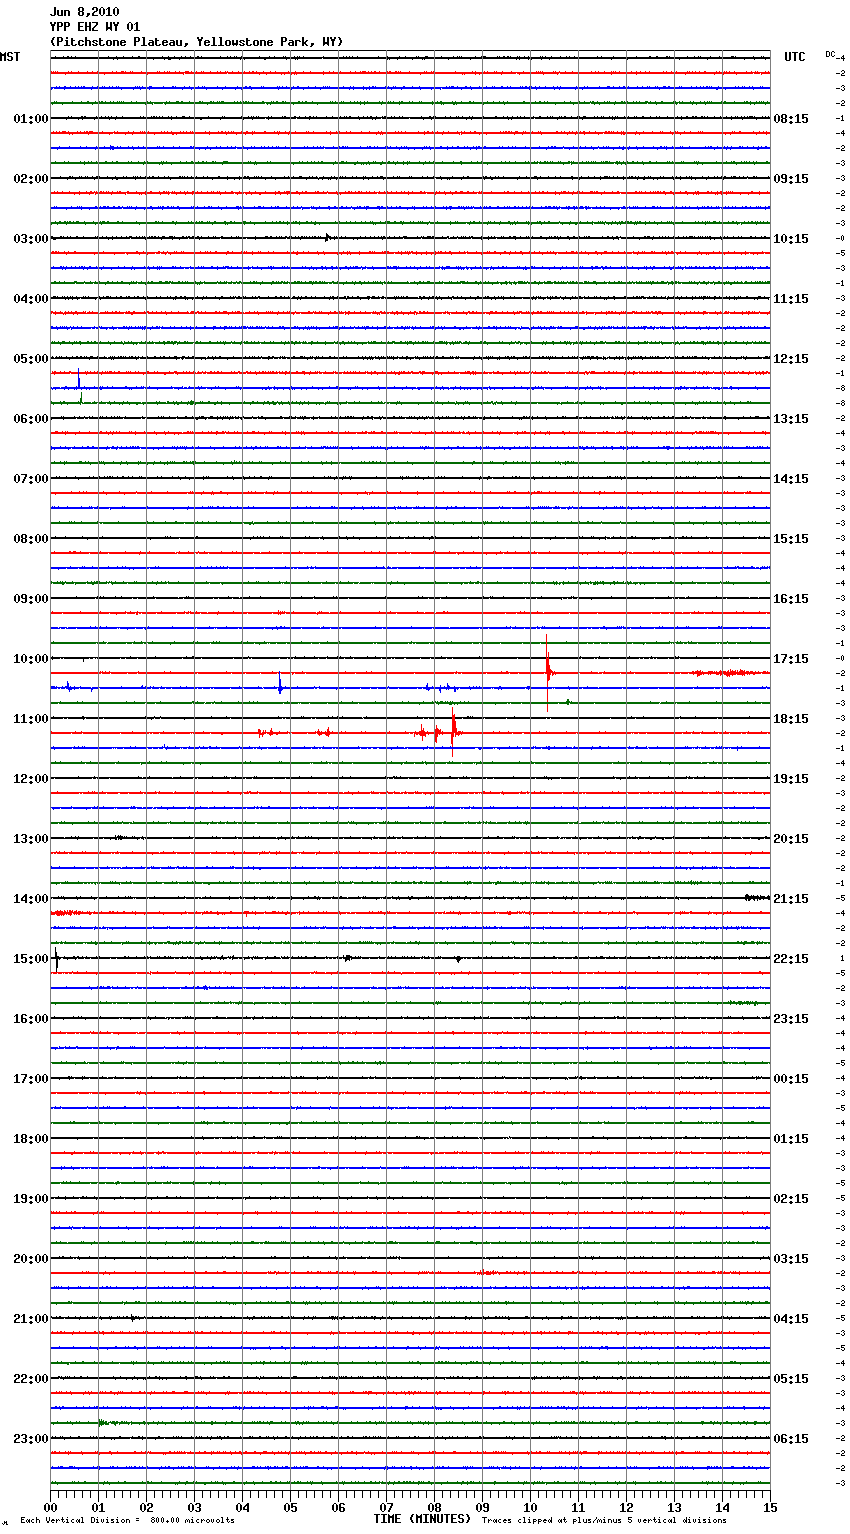Click the blue spike just below 05:00 MST
The width and height of the screenshot is (850, 1534).
coord(79,380)
